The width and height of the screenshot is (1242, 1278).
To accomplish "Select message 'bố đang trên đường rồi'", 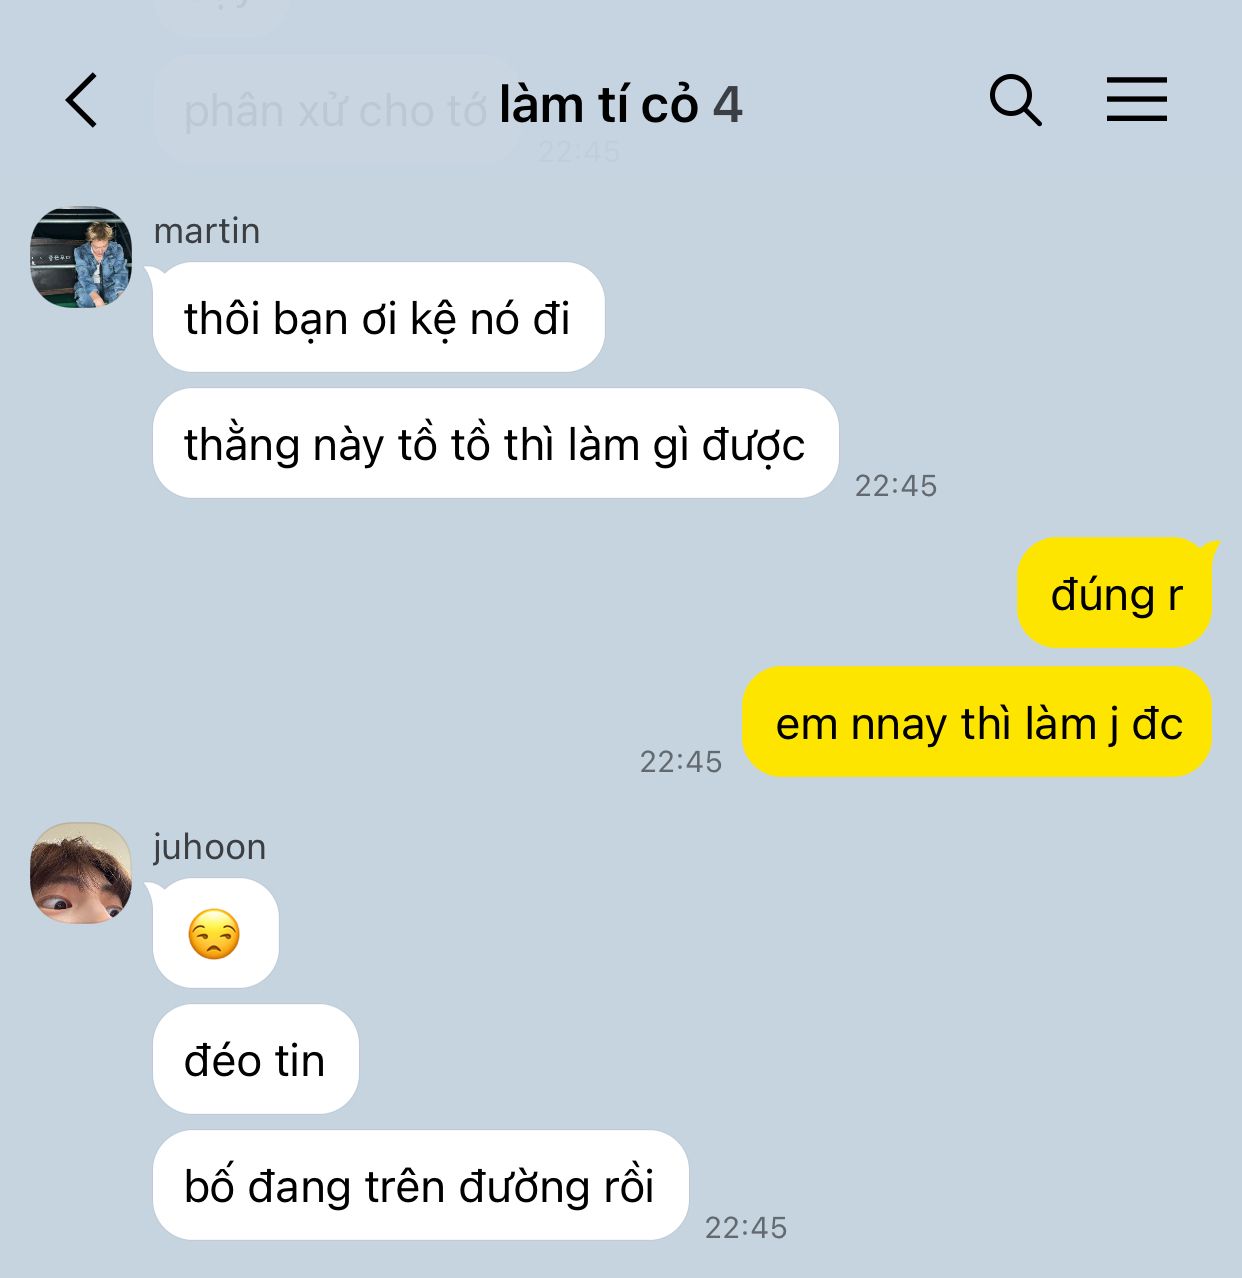I will (420, 1186).
